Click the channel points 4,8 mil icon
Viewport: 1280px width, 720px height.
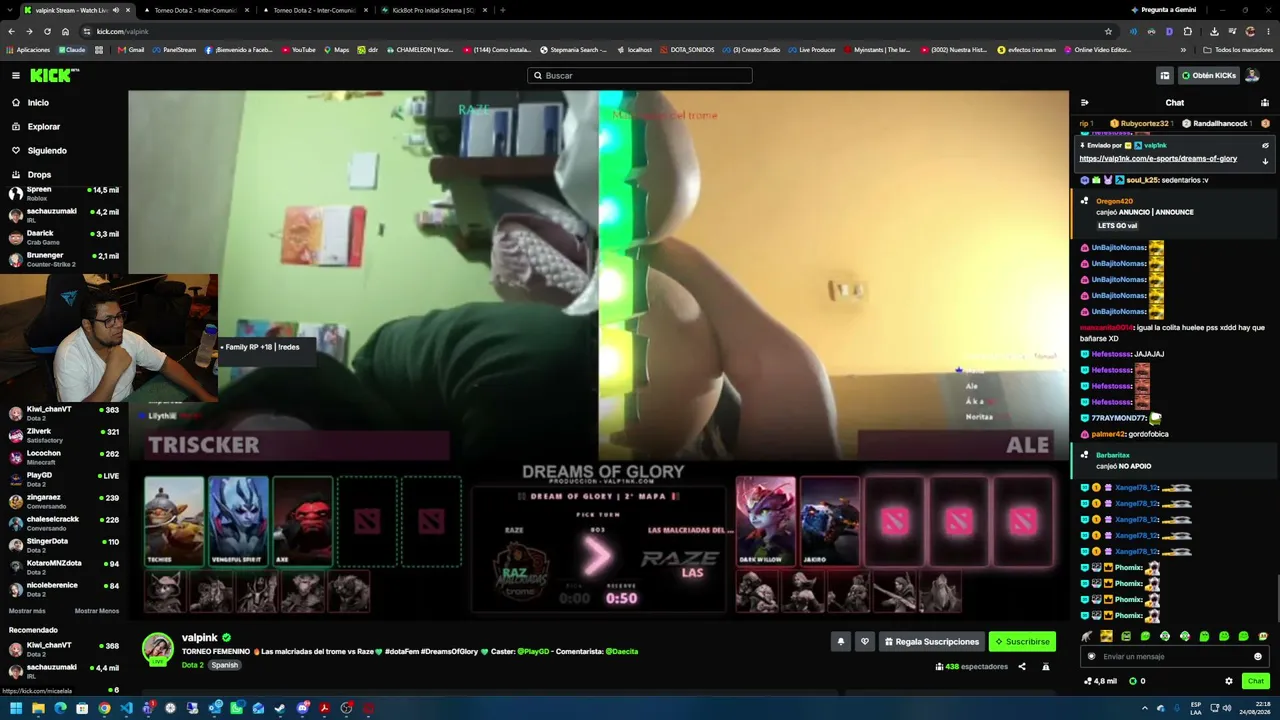click(x=1100, y=681)
